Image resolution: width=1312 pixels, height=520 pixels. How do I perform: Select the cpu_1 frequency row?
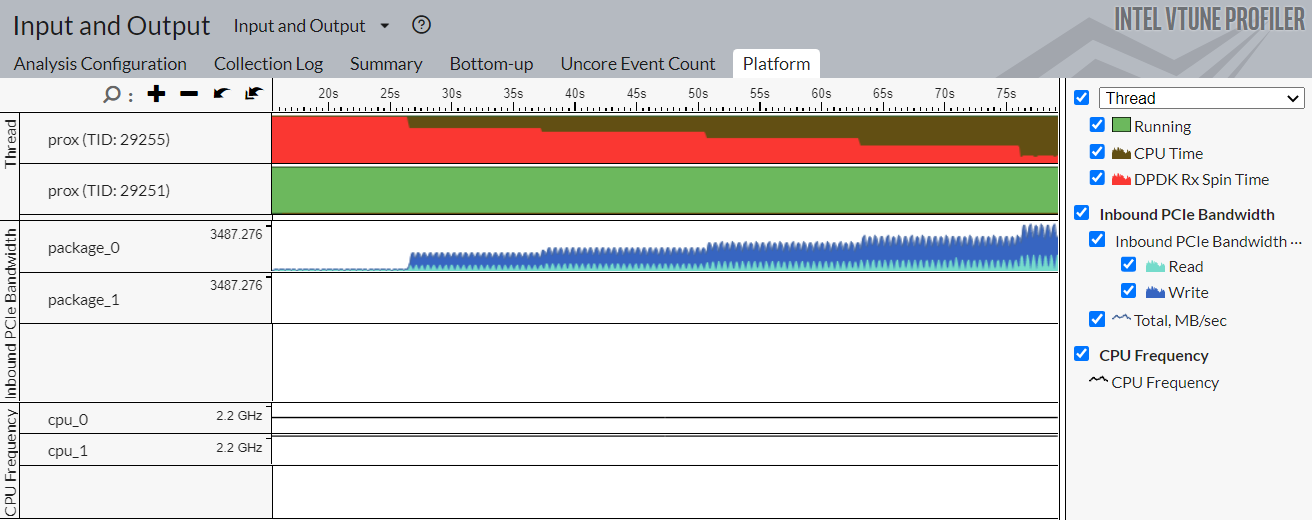[x=145, y=450]
